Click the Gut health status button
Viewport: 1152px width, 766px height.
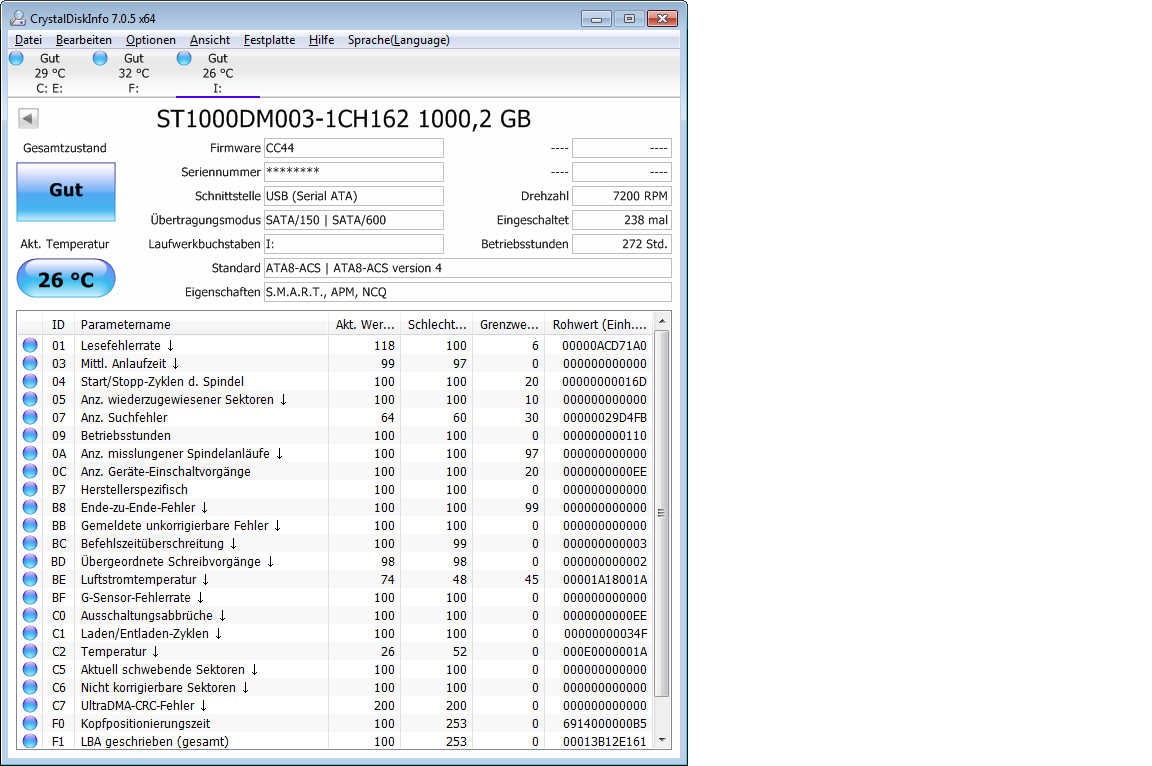66,191
